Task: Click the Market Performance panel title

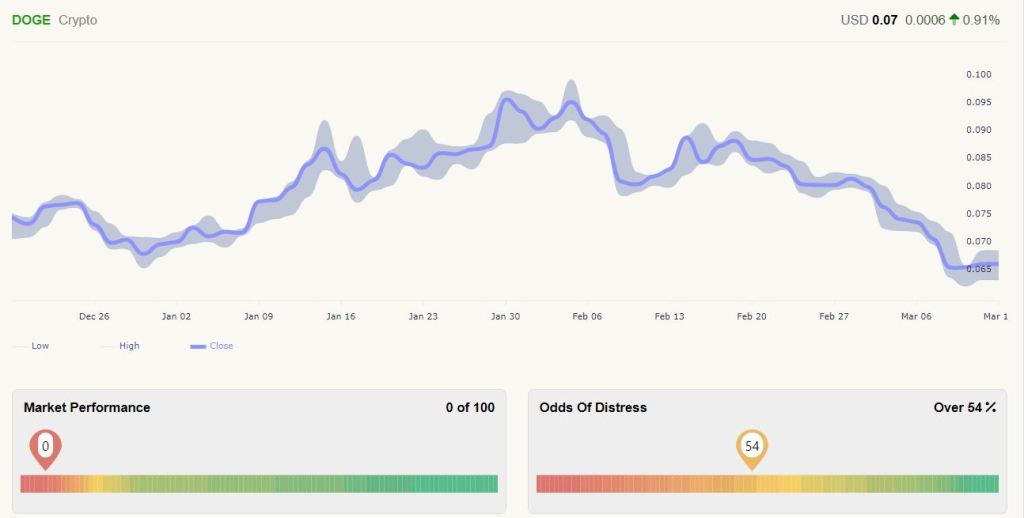Action: pos(87,408)
